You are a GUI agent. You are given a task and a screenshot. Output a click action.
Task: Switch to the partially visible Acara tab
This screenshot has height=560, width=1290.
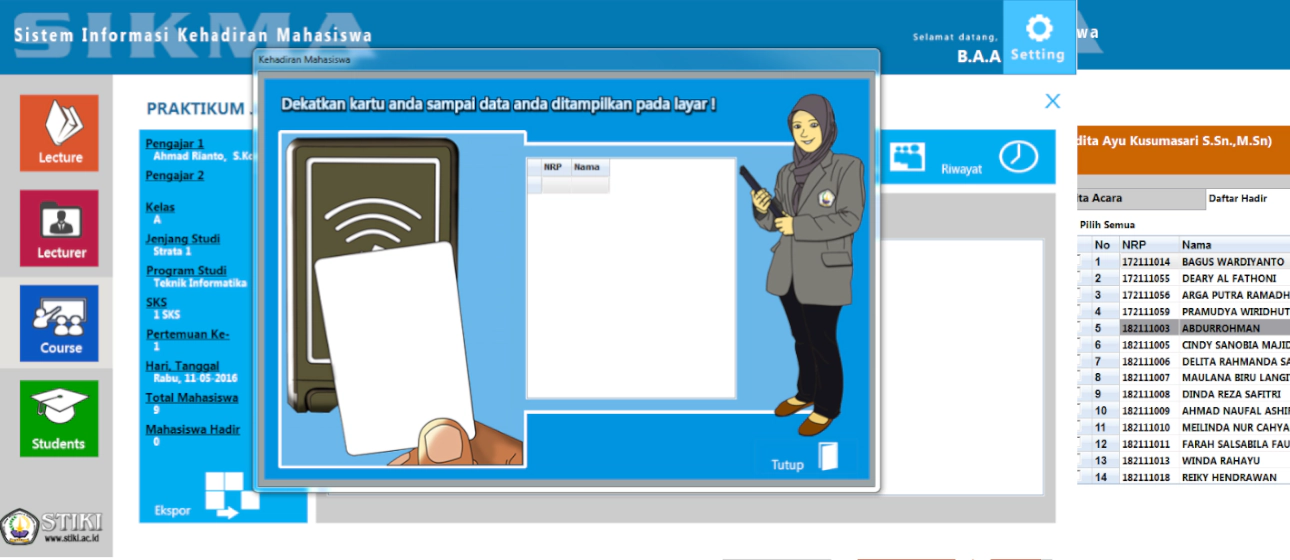click(1141, 198)
